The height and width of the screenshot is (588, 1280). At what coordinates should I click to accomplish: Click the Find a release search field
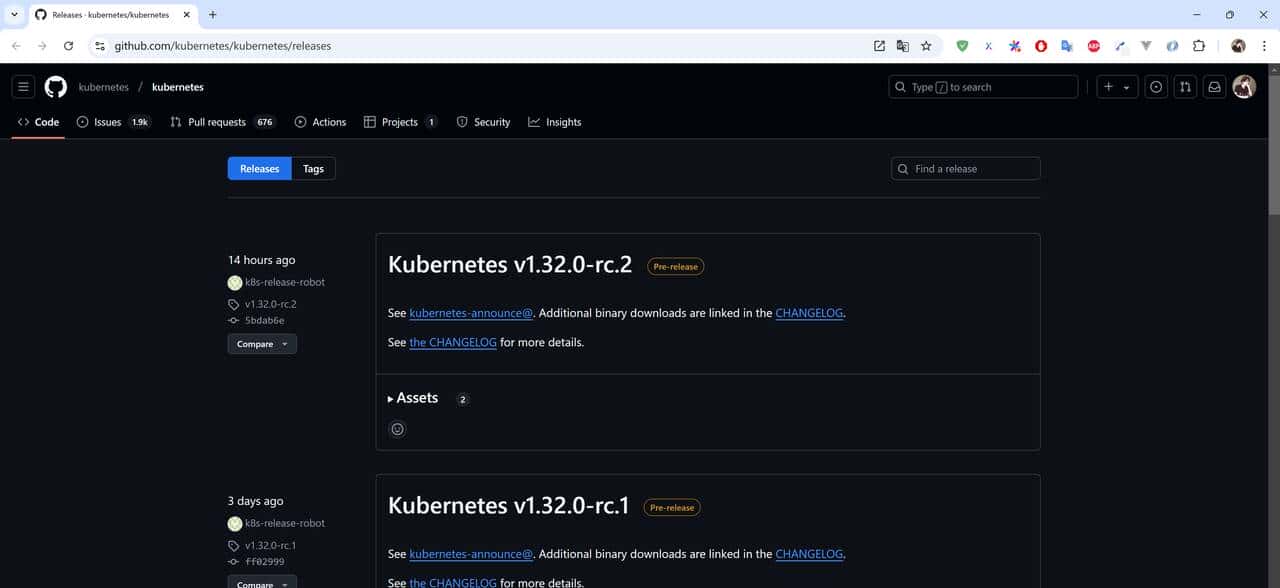965,168
